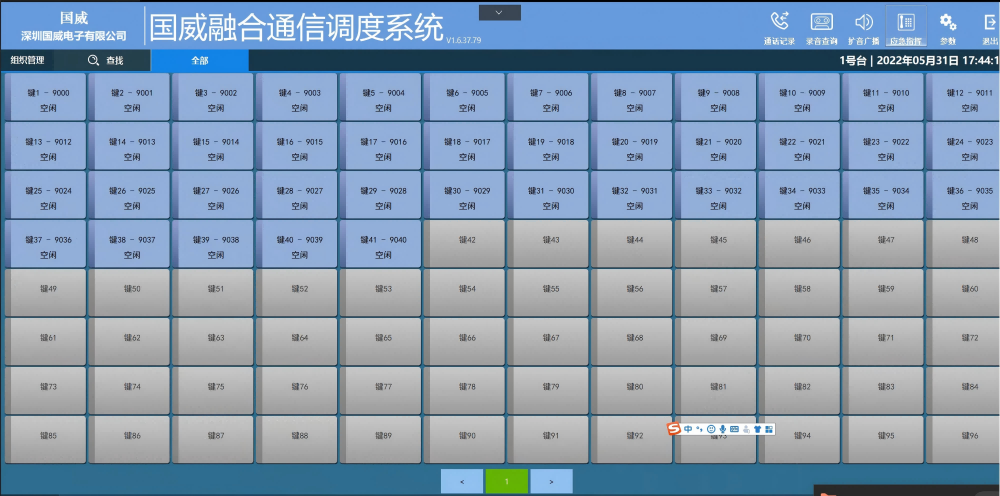Open Sogou soft keyboard icon

pyautogui.click(x=734, y=429)
